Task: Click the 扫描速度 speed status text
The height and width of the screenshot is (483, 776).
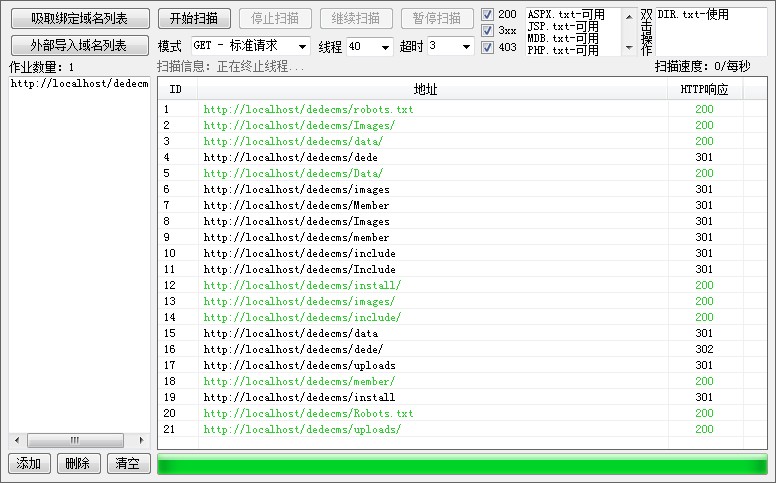Action: pyautogui.click(x=702, y=66)
